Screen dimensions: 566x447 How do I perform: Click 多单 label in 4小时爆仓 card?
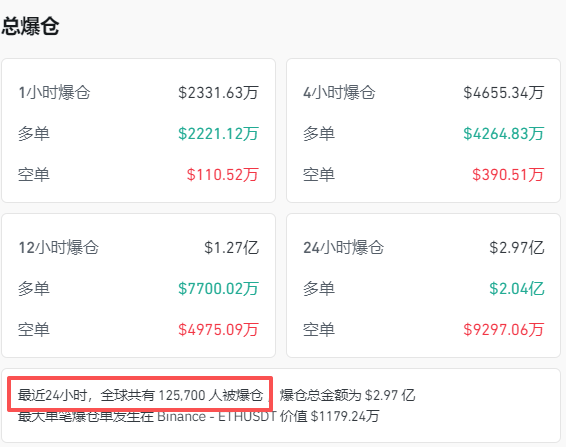tap(319, 134)
